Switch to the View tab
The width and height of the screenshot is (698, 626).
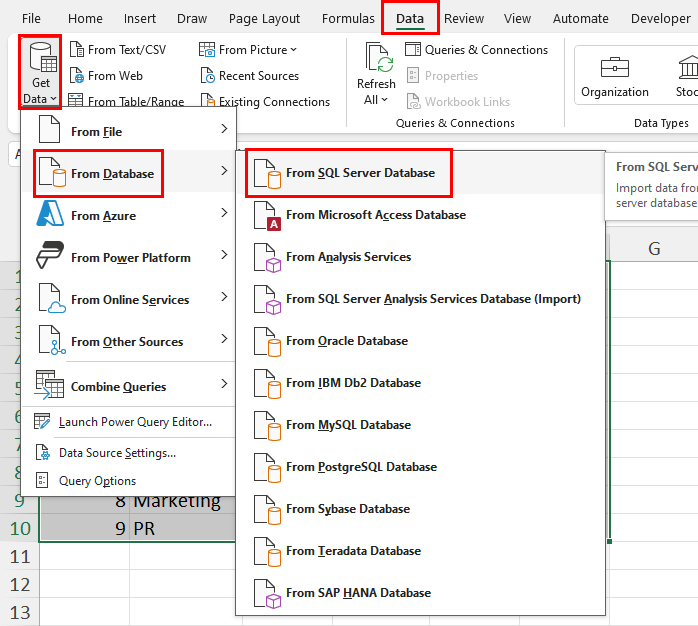[x=517, y=18]
